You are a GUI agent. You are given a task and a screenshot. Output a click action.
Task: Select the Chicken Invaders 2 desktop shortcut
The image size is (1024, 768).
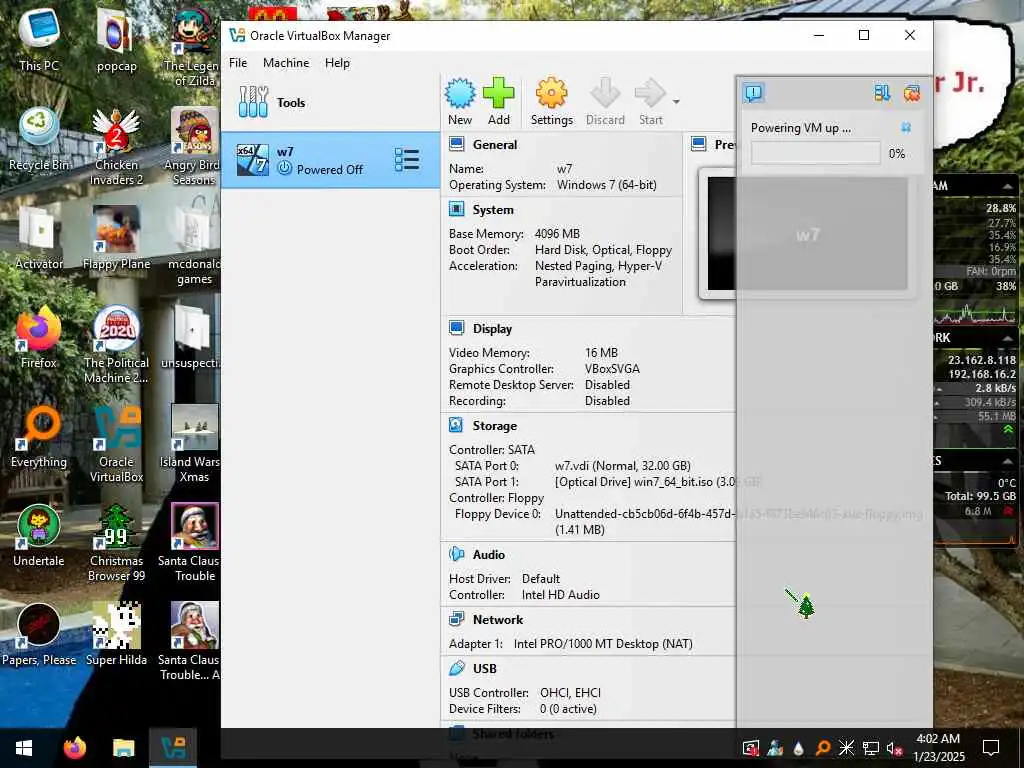[x=116, y=148]
